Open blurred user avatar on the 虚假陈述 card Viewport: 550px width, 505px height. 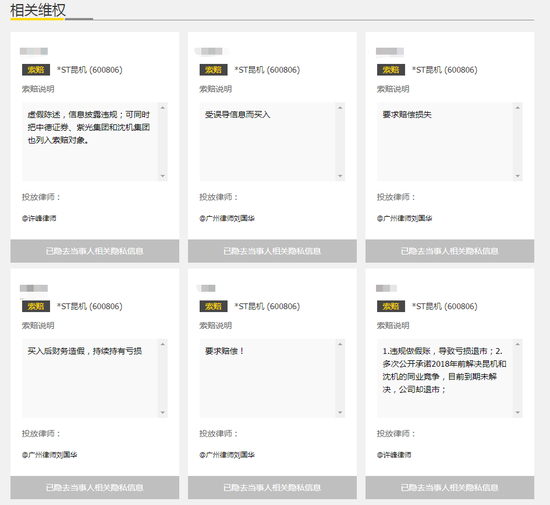[x=34, y=52]
